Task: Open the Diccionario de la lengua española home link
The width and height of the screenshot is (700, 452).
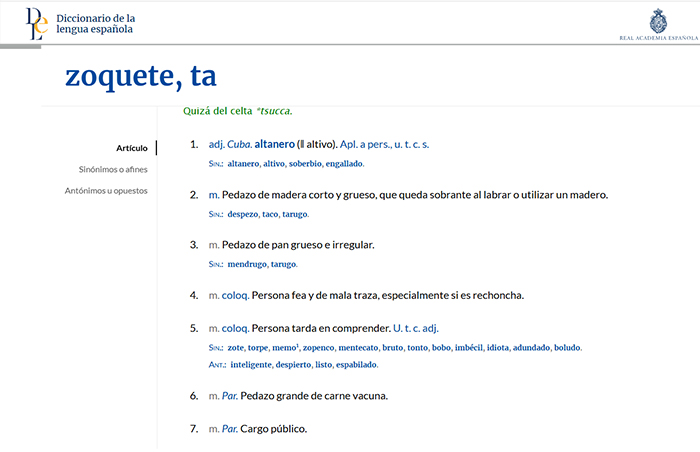Action: tap(96, 24)
